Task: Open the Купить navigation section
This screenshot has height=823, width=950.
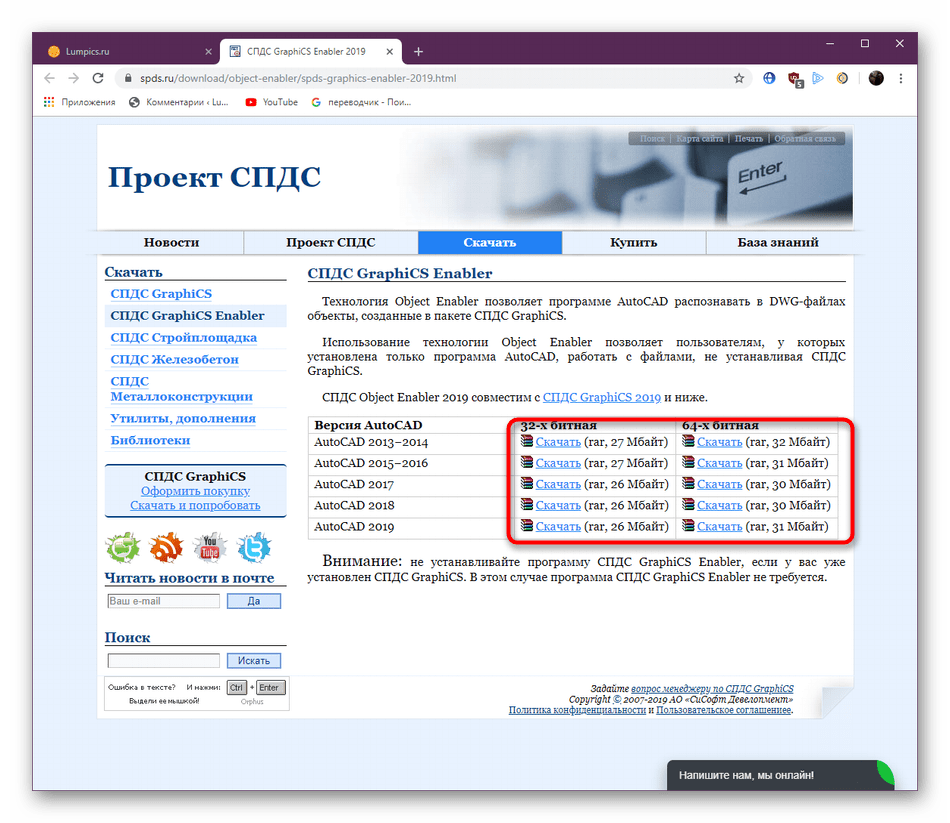Action: point(634,242)
